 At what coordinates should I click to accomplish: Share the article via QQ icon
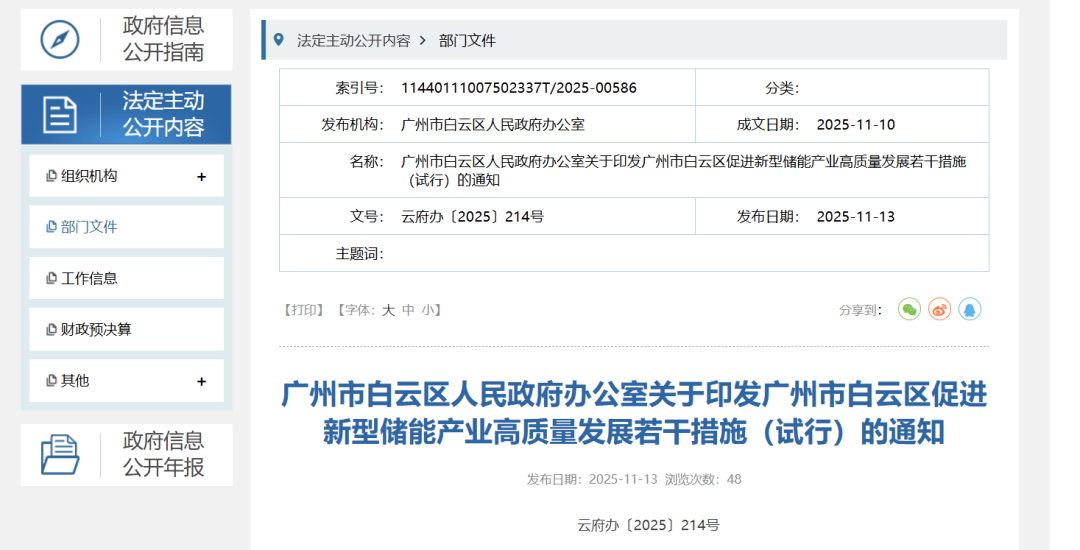coord(969,310)
